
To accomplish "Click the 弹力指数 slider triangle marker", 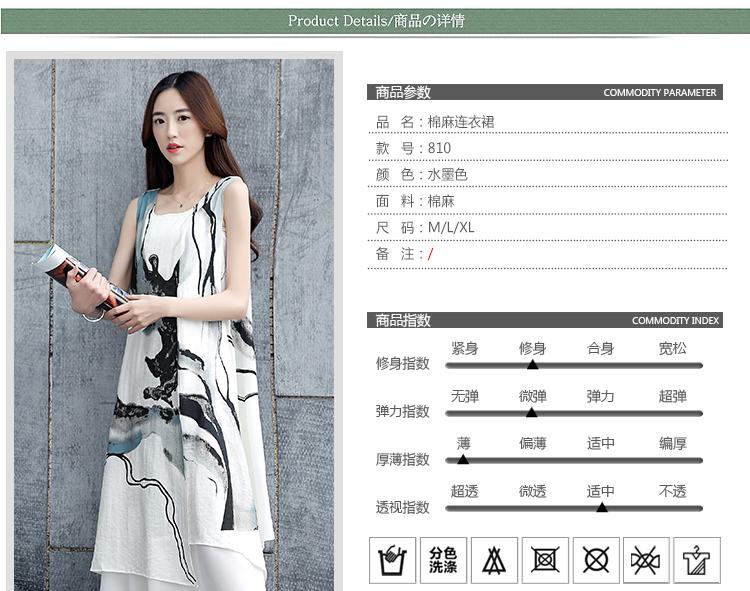I will point(532,412).
